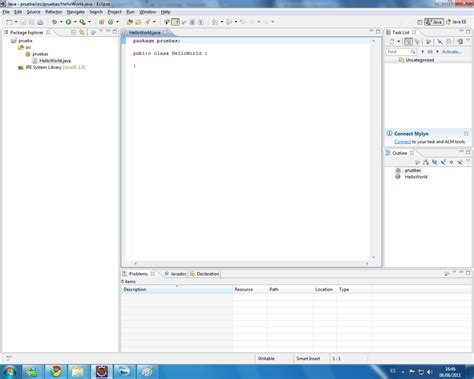Click the Eclipse icon in the taskbar
The height and width of the screenshot is (379, 474).
pyautogui.click(x=101, y=371)
